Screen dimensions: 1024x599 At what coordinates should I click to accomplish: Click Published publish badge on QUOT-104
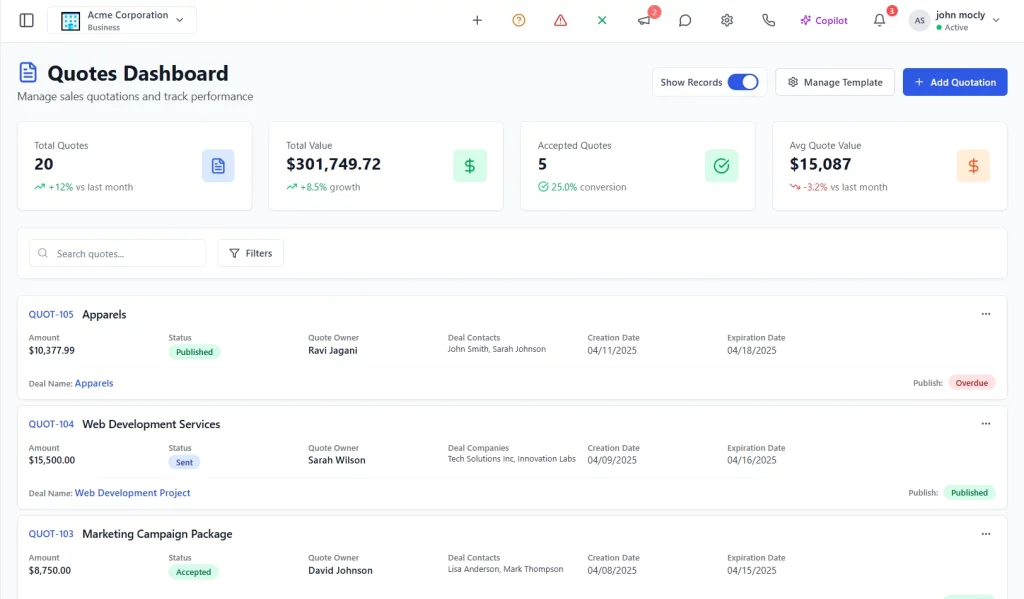point(969,493)
